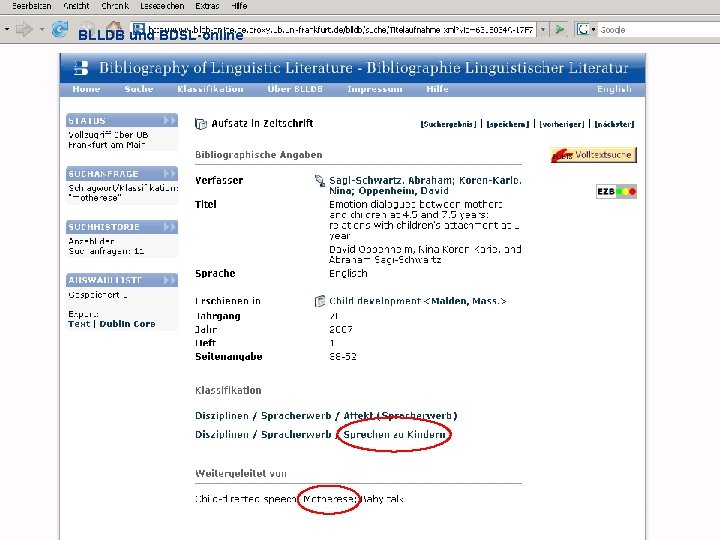Switch site language to English
Image resolution: width=720 pixels, height=540 pixels.
[x=614, y=89]
